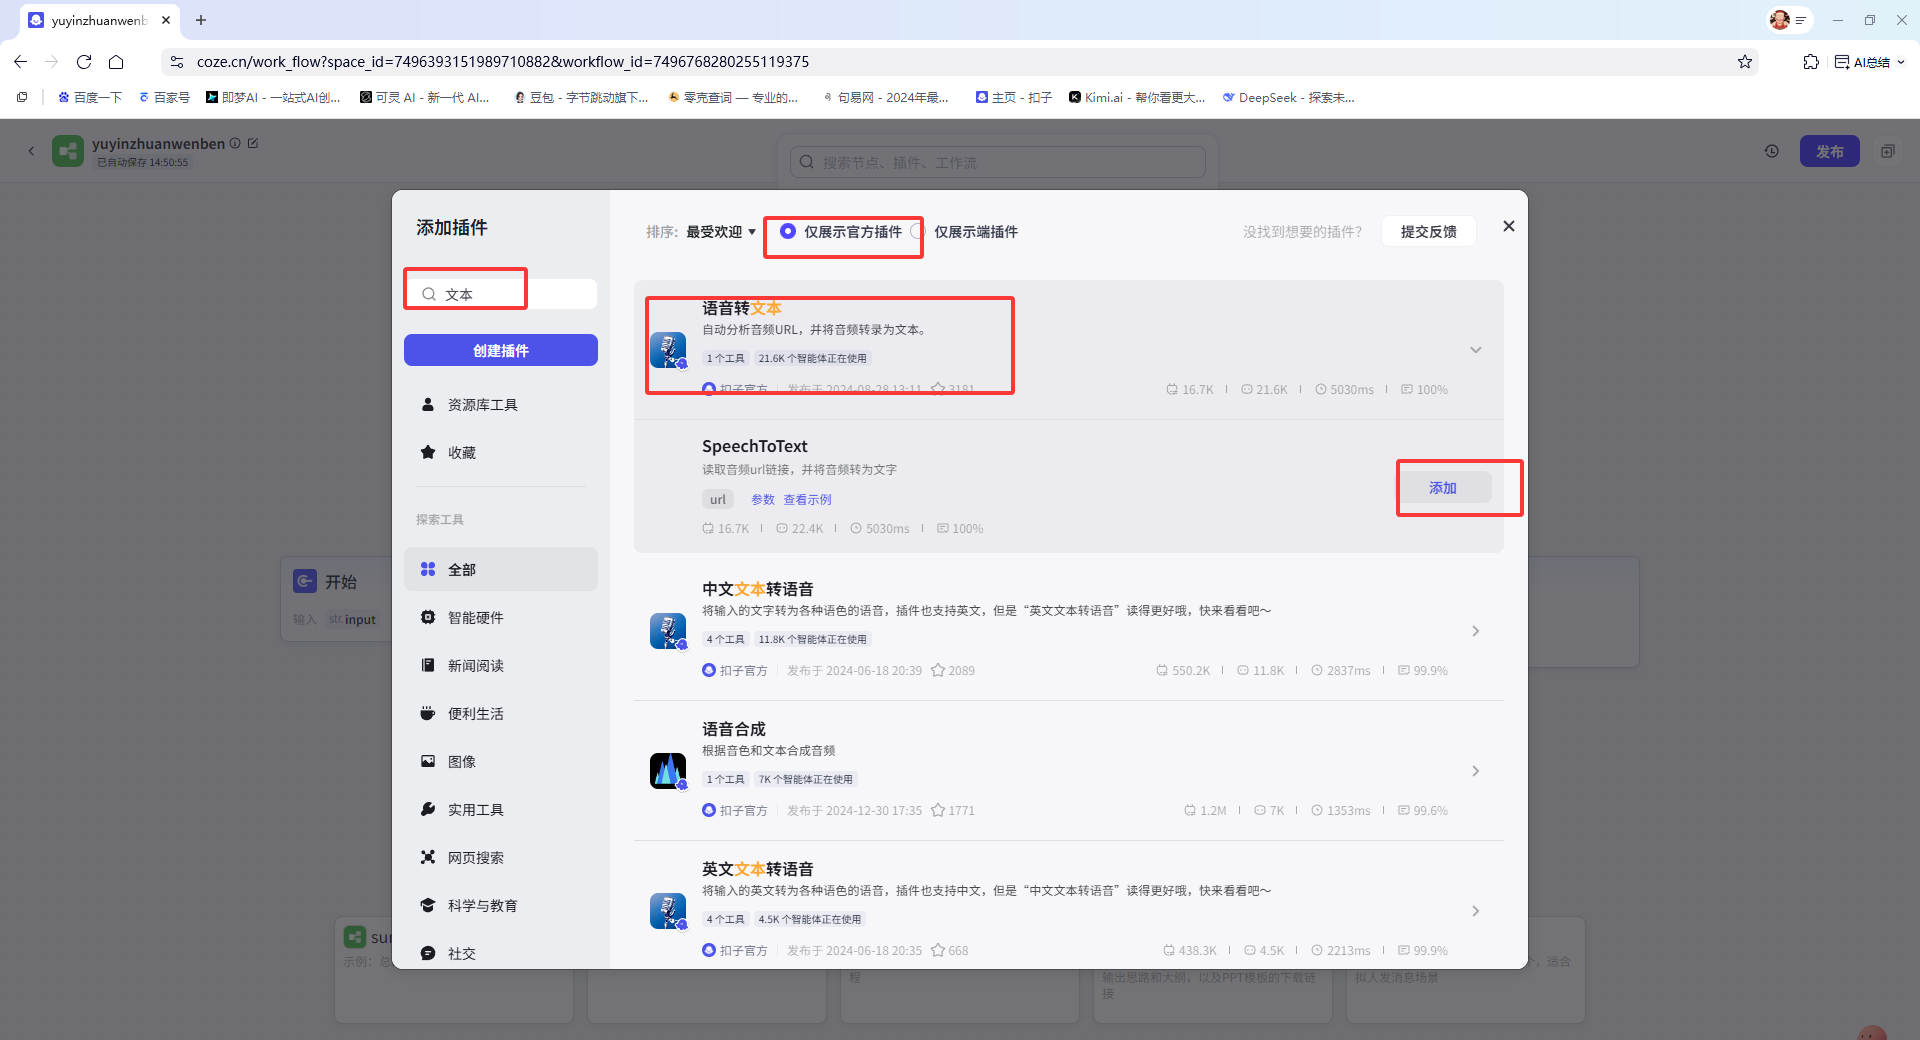Click the browser address bar URL
Image resolution: width=1920 pixels, height=1040 pixels.
tap(503, 62)
